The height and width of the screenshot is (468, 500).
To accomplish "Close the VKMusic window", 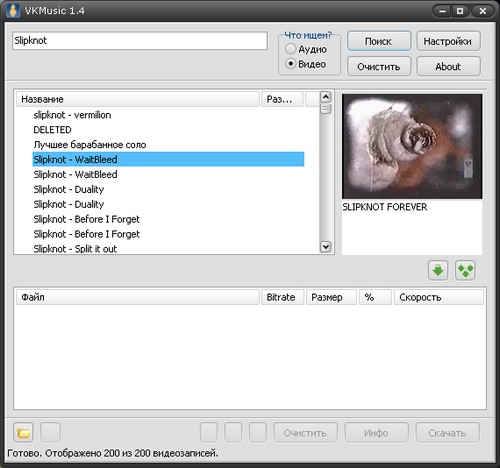I will coord(482,11).
